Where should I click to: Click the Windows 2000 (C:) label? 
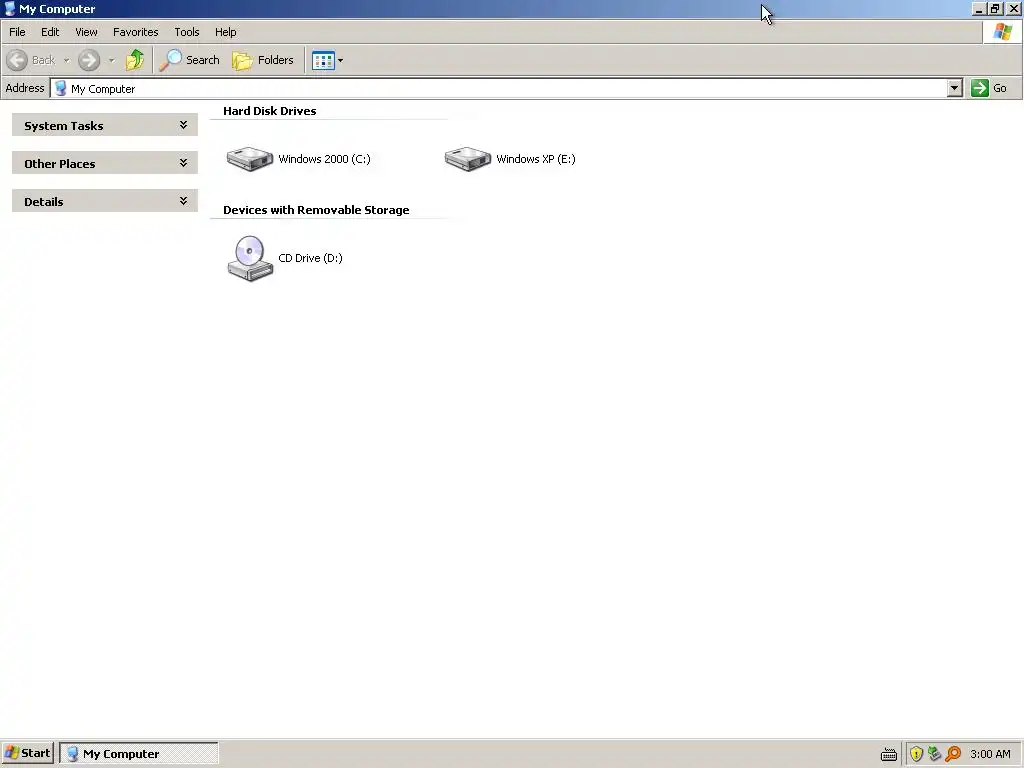tap(324, 159)
